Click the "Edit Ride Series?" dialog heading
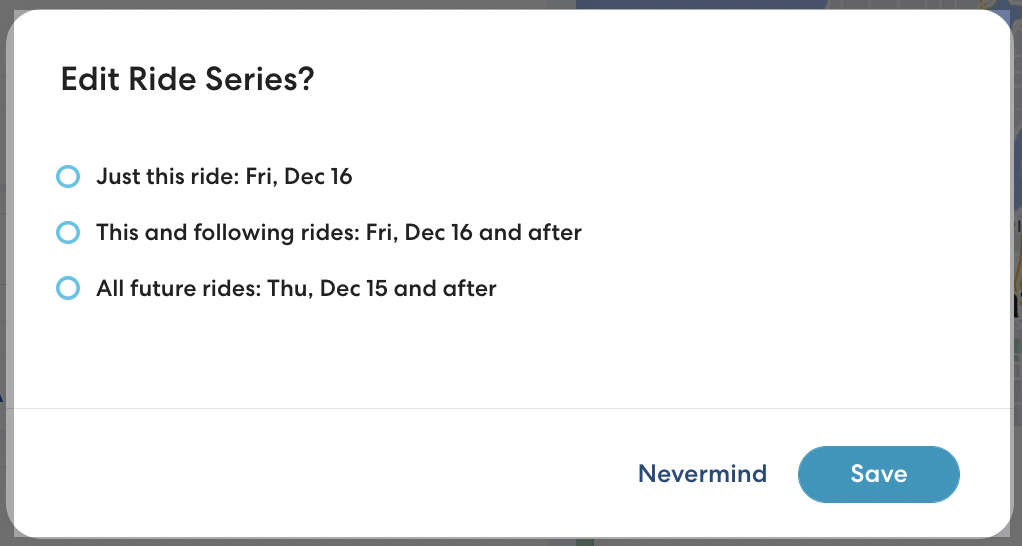 coord(187,79)
